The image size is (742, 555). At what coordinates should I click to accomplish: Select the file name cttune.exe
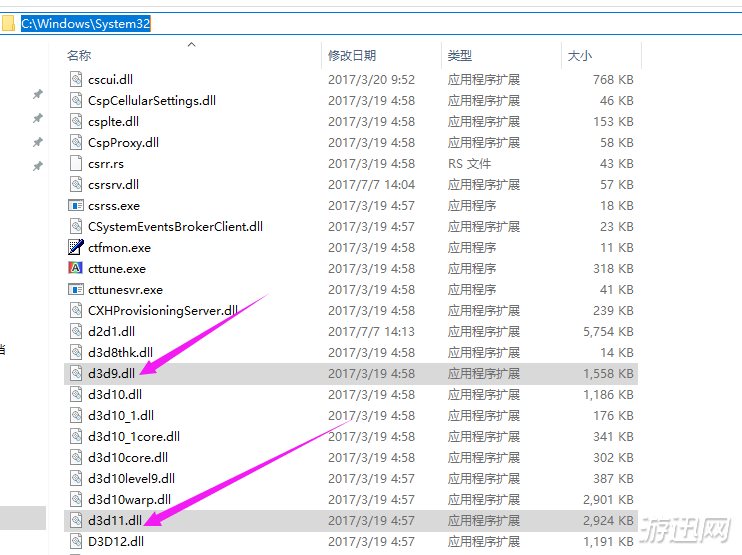tap(116, 269)
